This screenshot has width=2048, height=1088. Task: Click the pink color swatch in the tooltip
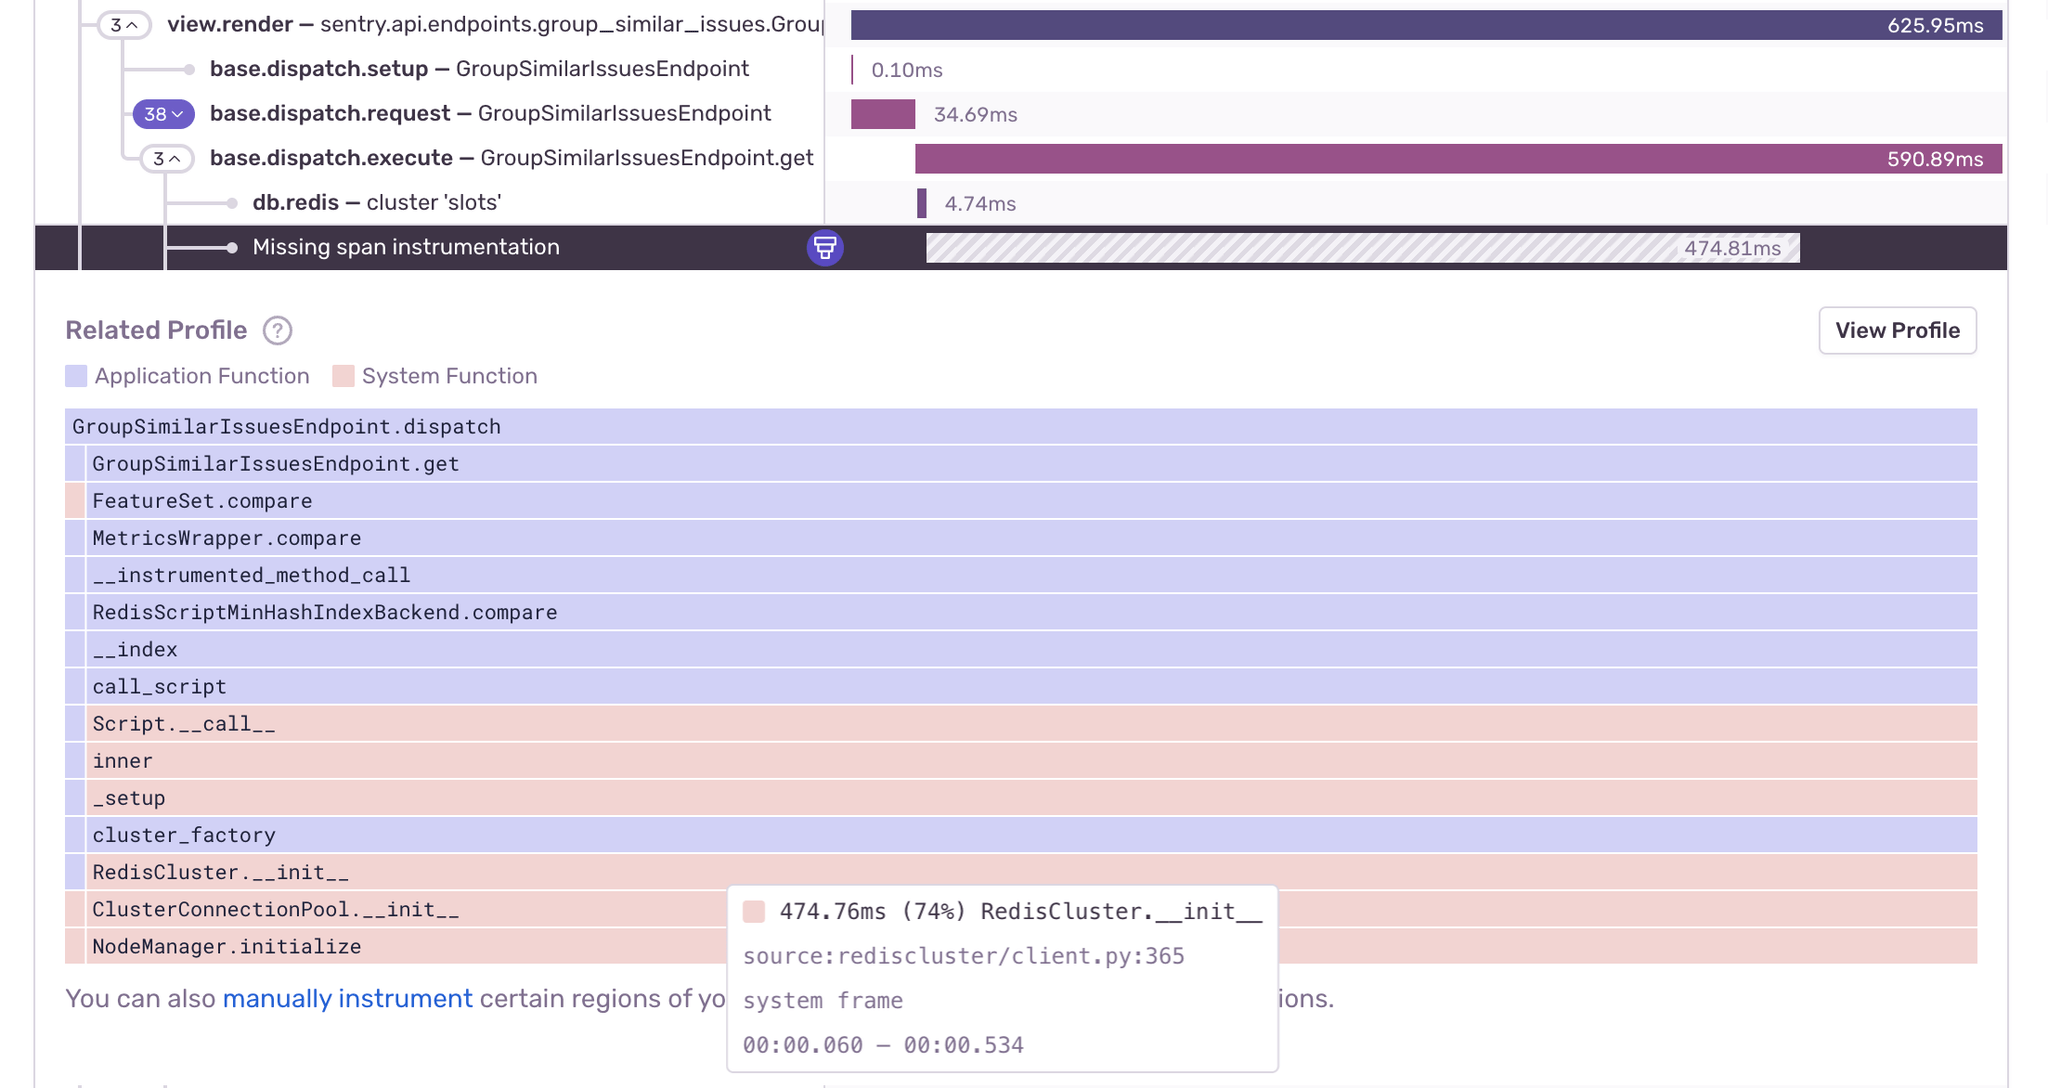[753, 911]
